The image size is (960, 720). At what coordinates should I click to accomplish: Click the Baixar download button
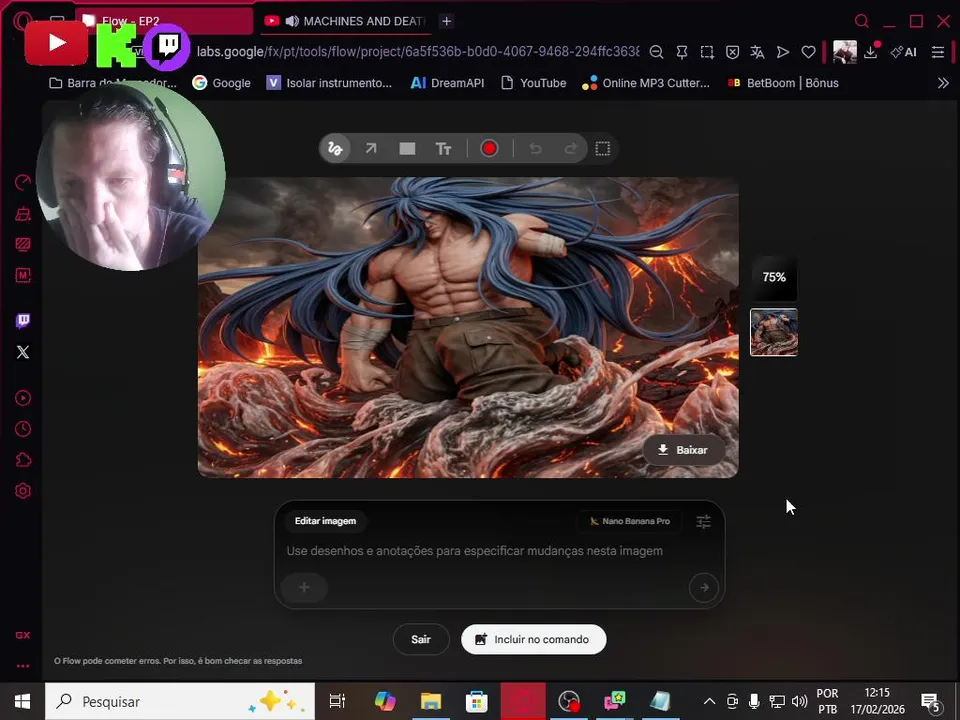(684, 450)
